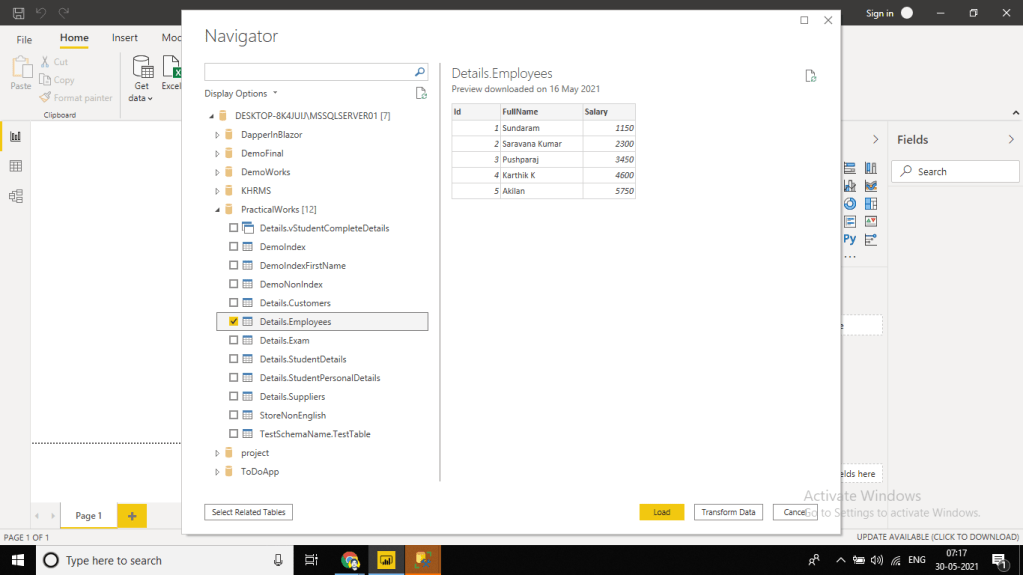Screen dimensions: 1023x575
Task: Switch to the Insert ribbon tab
Action: tap(125, 38)
